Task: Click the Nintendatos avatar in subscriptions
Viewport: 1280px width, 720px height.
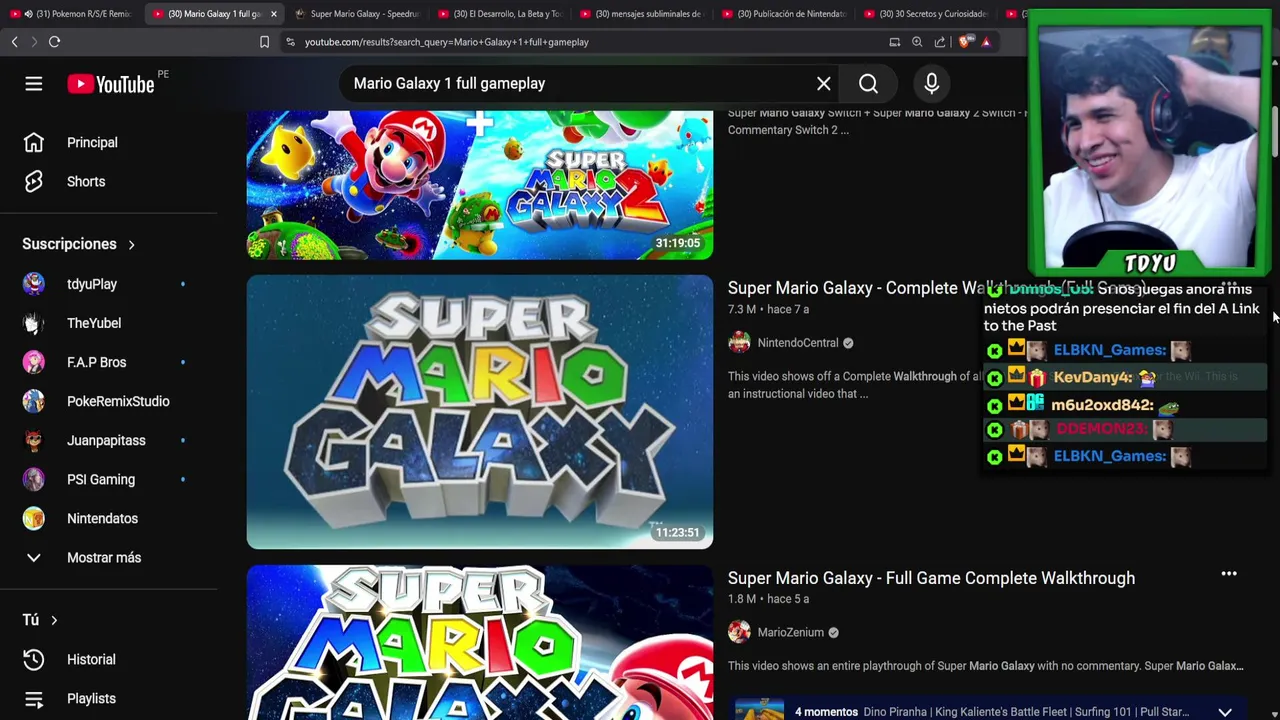Action: pos(34,518)
